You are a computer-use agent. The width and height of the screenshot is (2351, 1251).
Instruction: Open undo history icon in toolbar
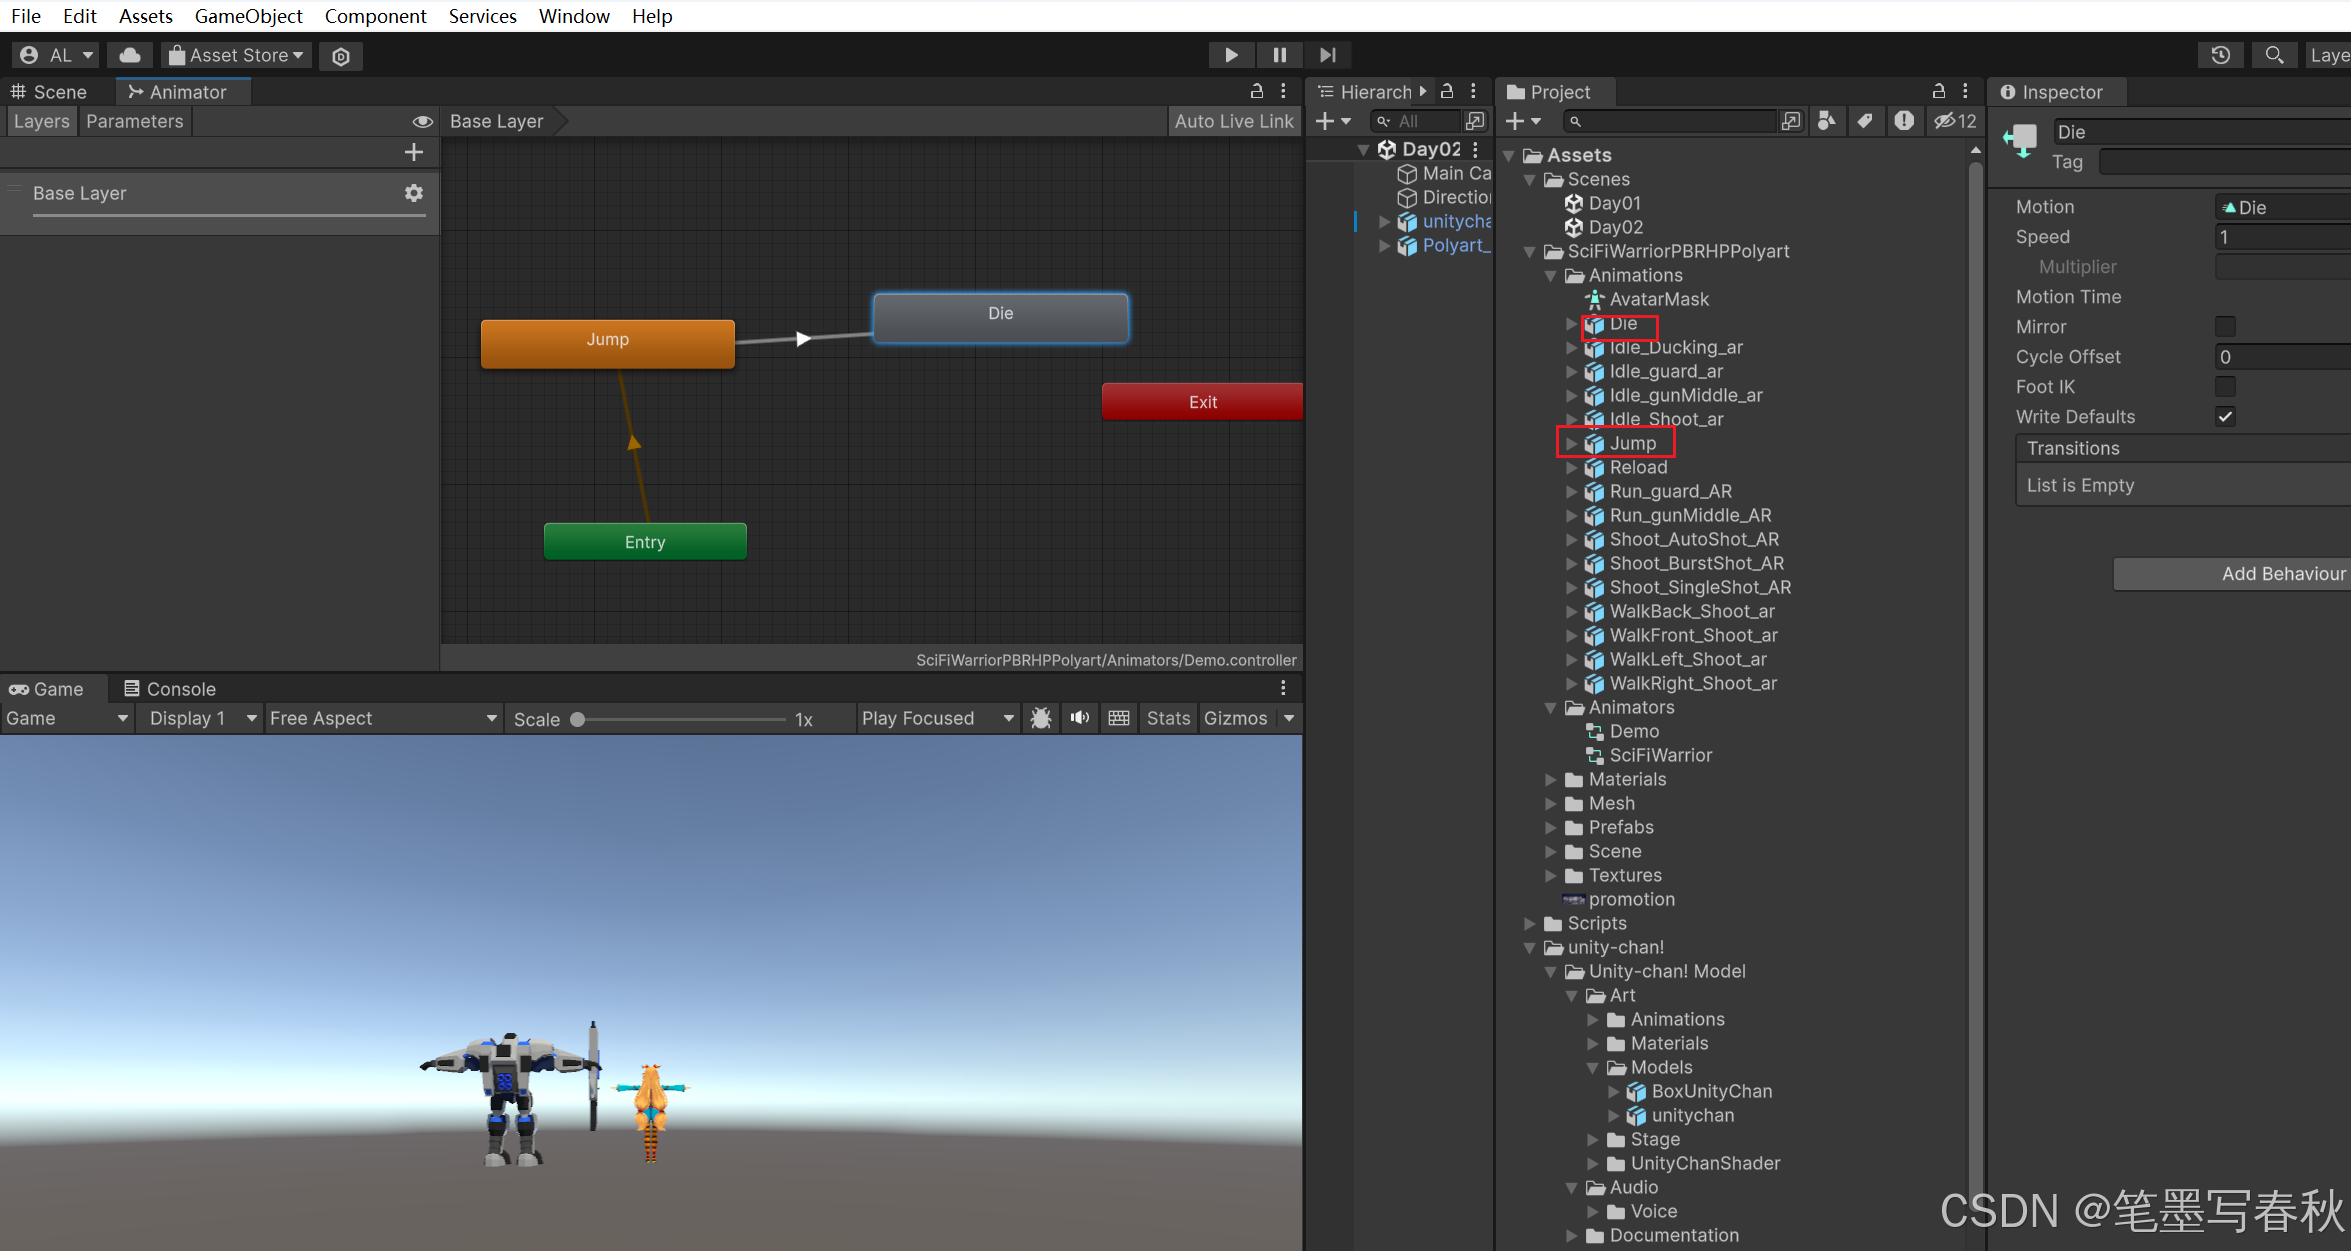pyautogui.click(x=2220, y=55)
